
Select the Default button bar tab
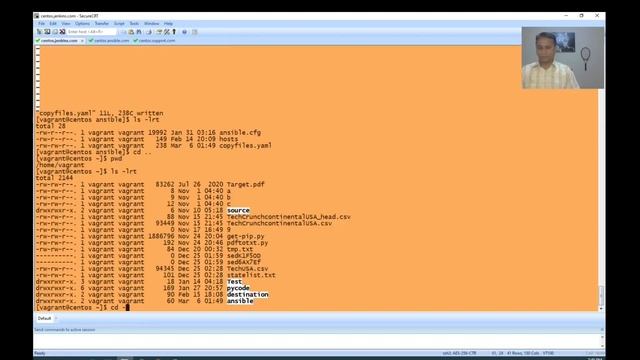pyautogui.click(x=44, y=318)
